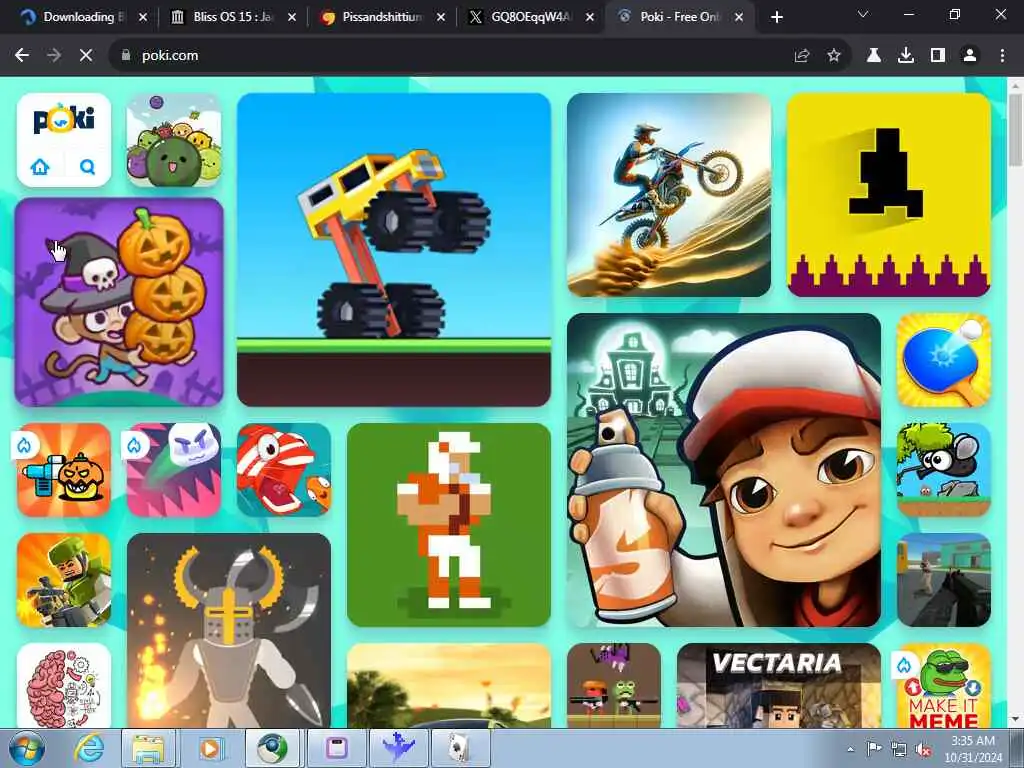1024x768 pixels.
Task: Click the purple app taskbar icon
Action: pos(336,748)
